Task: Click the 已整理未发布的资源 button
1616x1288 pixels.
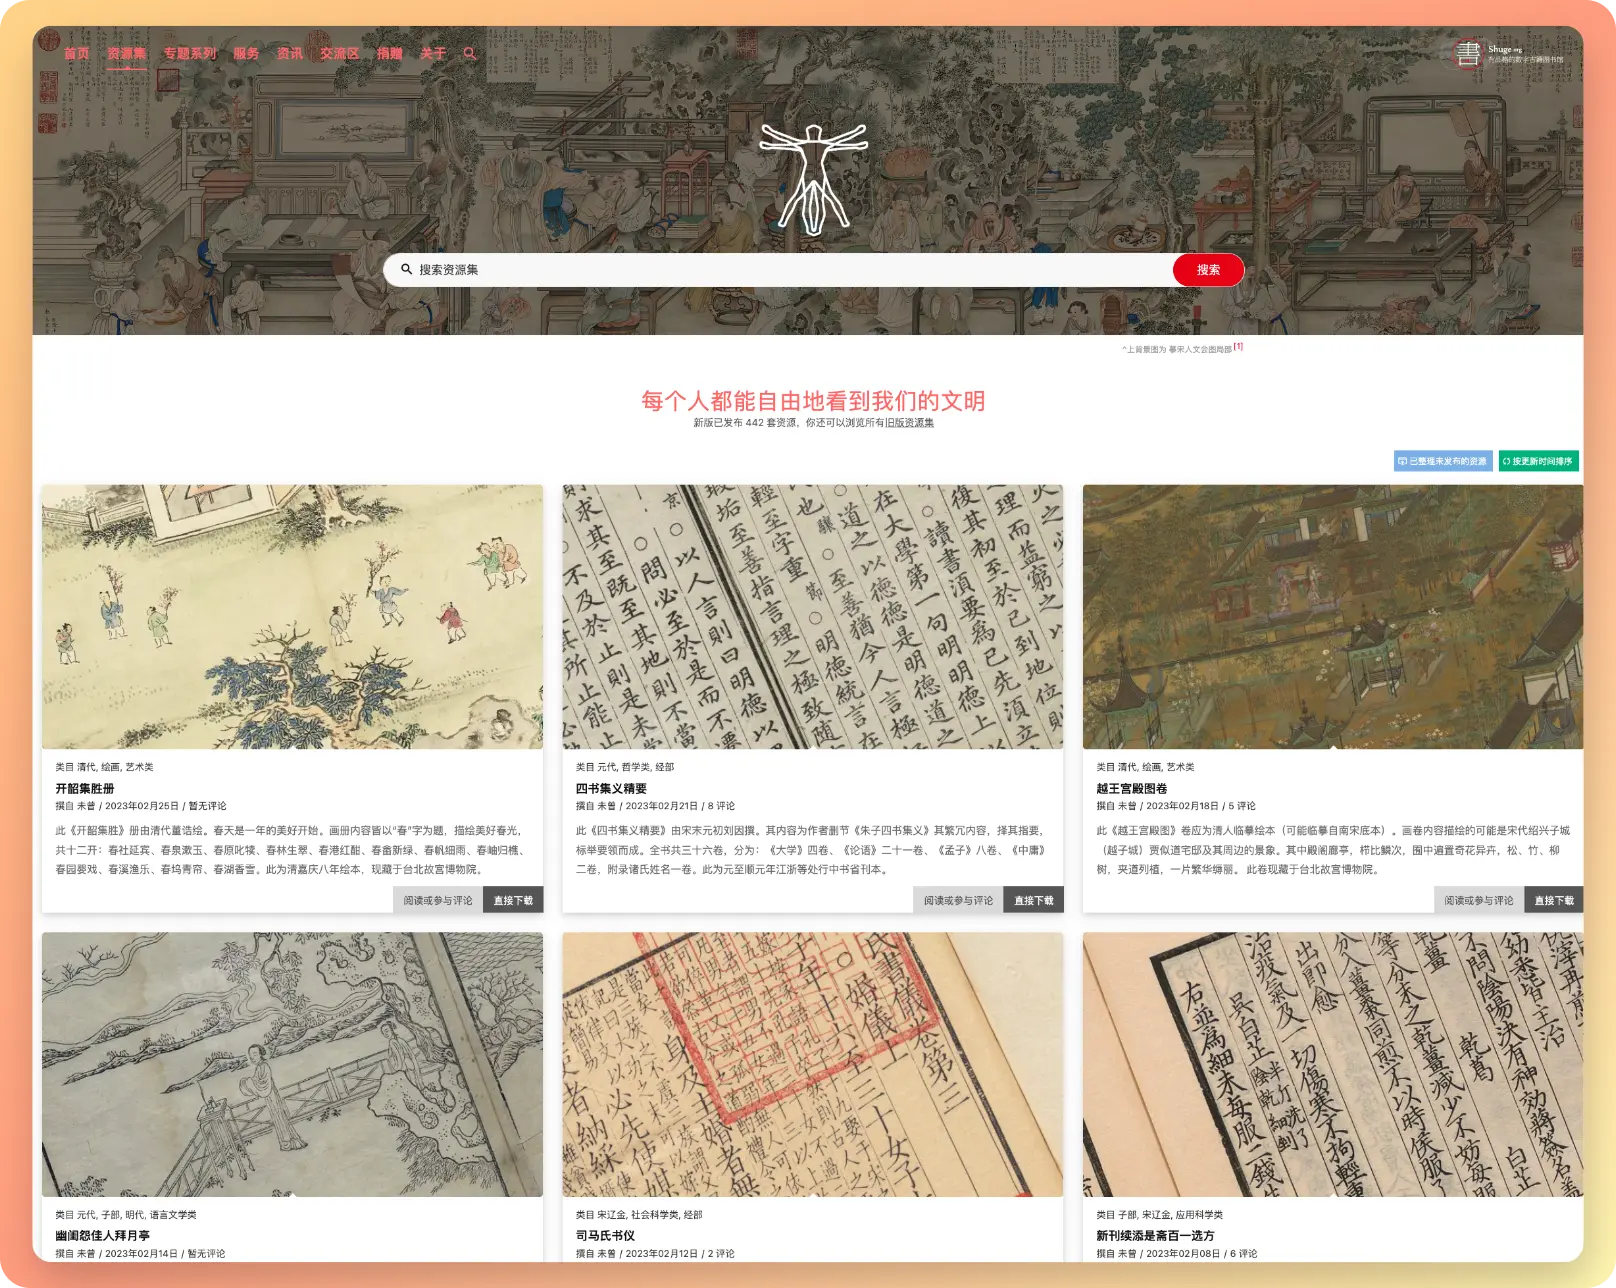Action: tap(1442, 461)
